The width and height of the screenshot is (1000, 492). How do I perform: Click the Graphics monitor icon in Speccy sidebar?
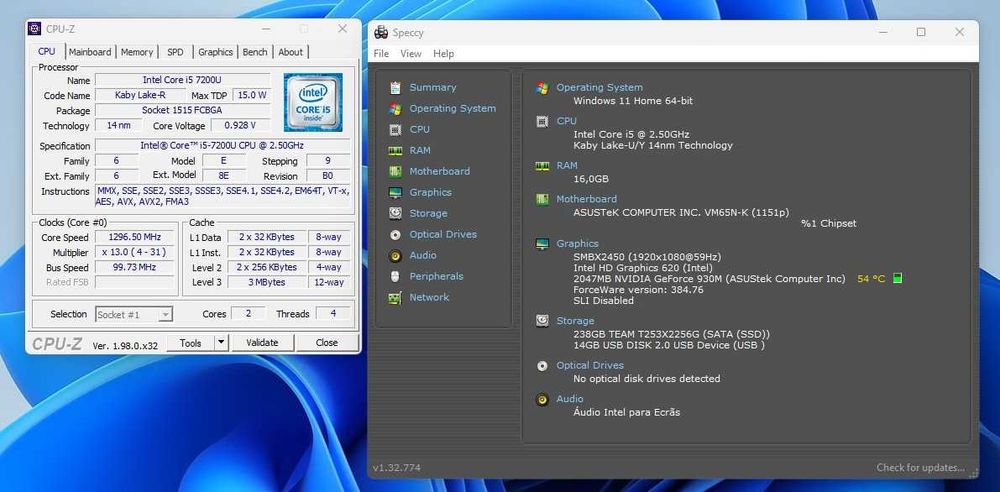[x=395, y=192]
